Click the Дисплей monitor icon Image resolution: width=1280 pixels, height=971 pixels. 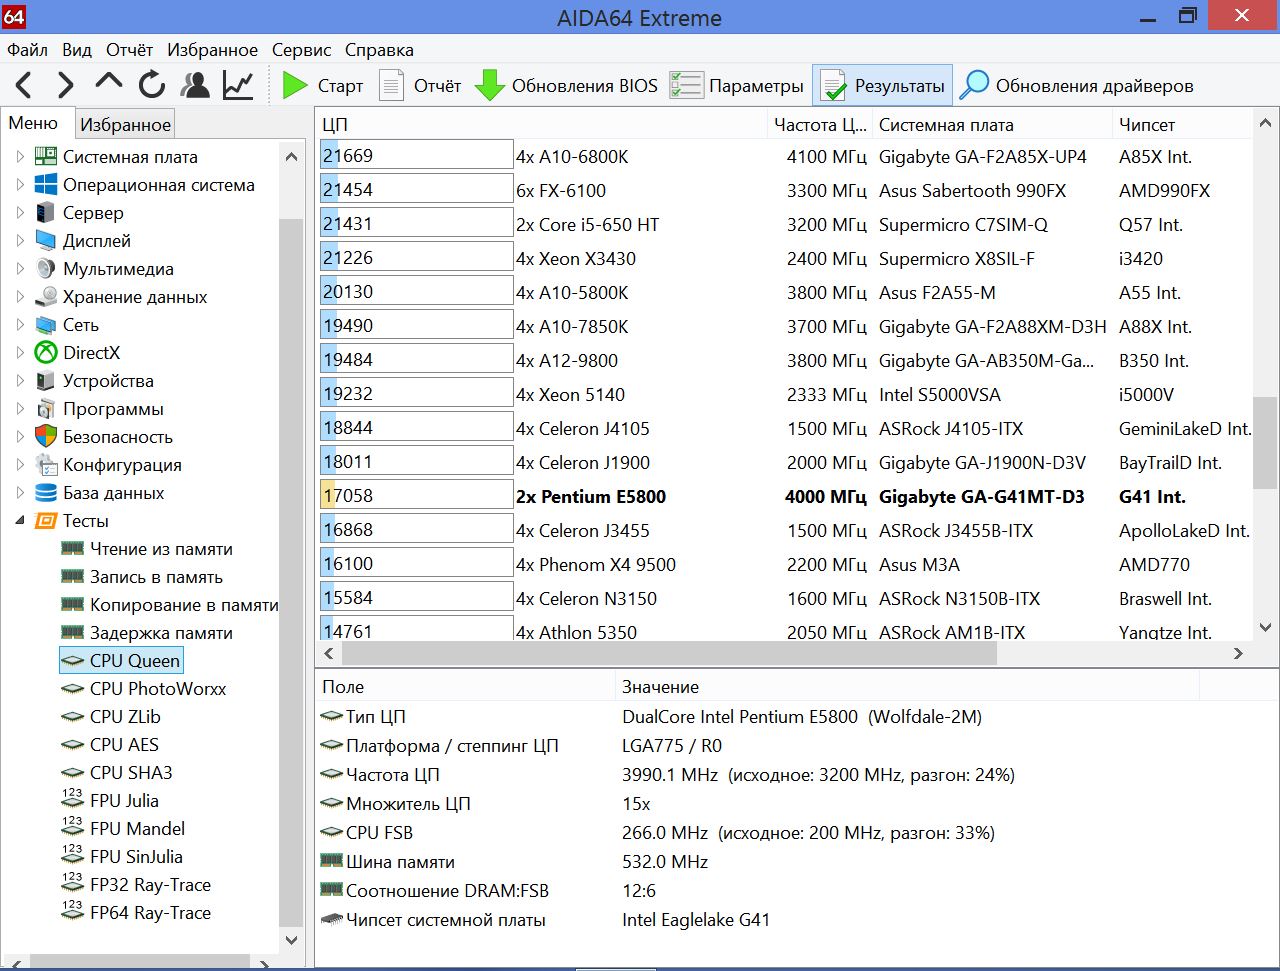pyautogui.click(x=46, y=241)
